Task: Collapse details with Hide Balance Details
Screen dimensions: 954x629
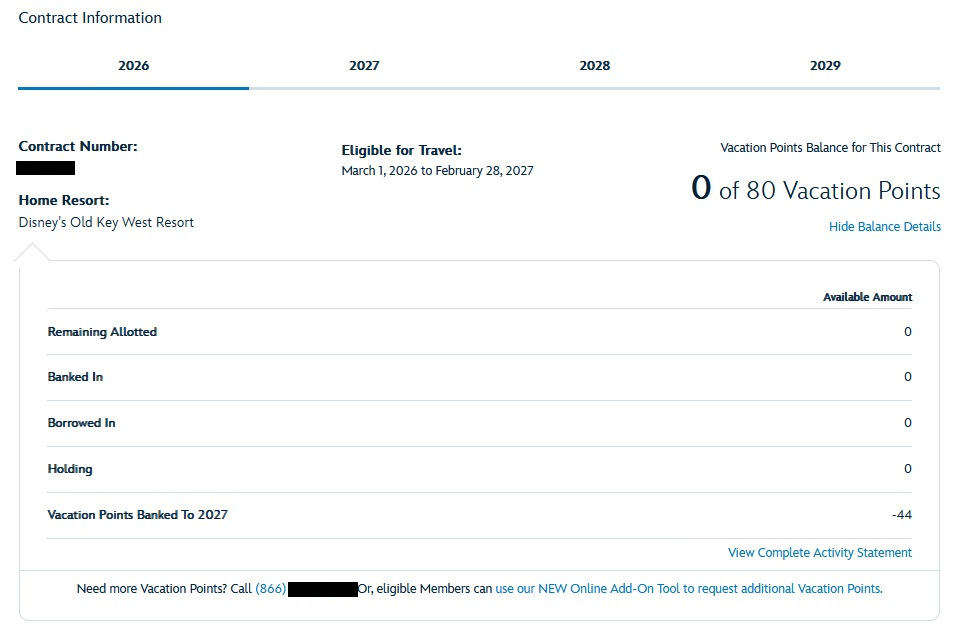Action: 885,226
